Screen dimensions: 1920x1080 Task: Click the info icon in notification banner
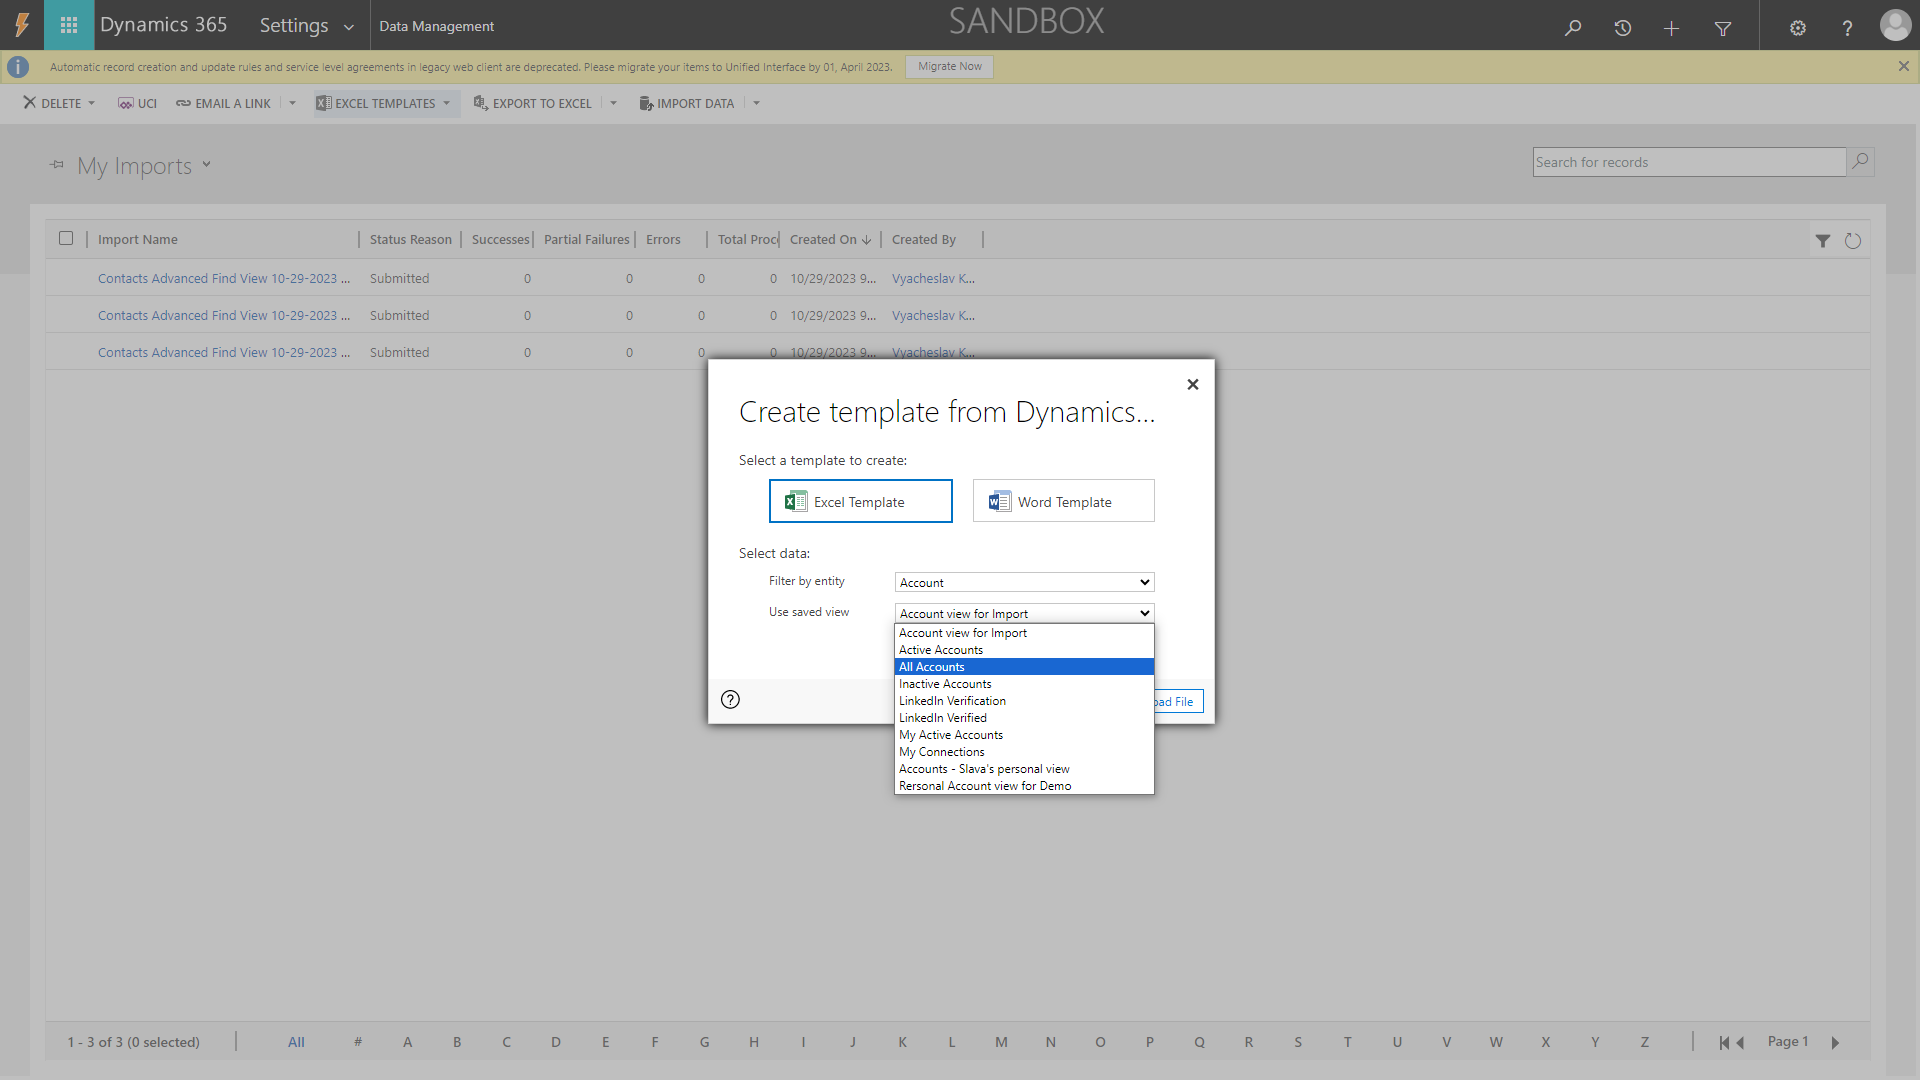point(18,67)
